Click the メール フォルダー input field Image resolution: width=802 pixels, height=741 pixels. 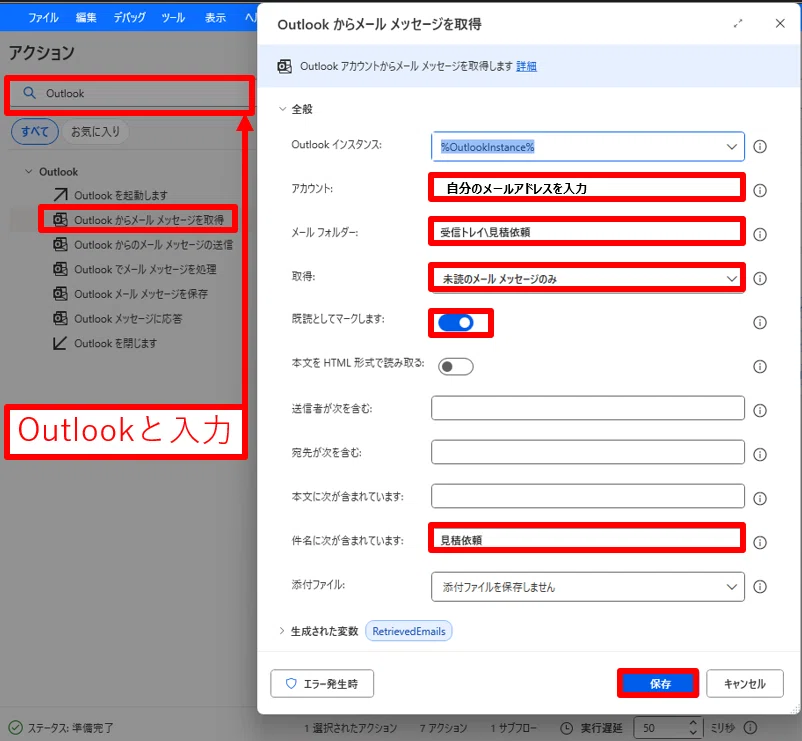click(587, 232)
